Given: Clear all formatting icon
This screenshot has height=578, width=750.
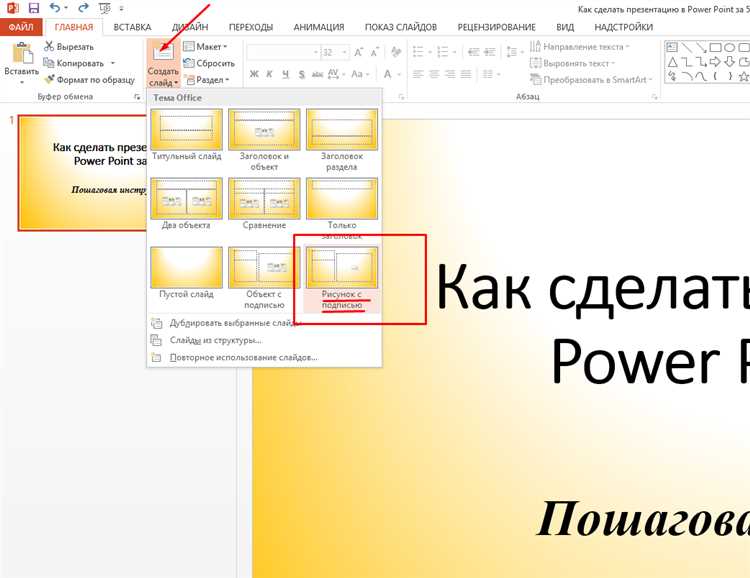Looking at the screenshot, I should [x=396, y=52].
